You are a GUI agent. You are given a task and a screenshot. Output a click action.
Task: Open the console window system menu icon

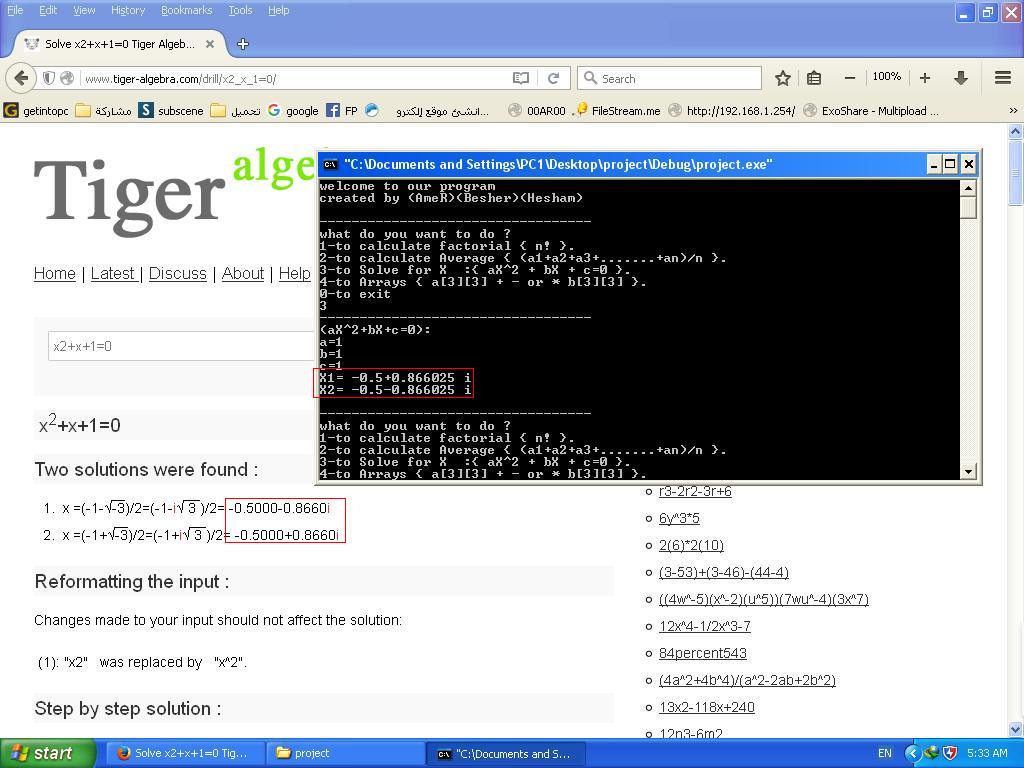point(330,164)
